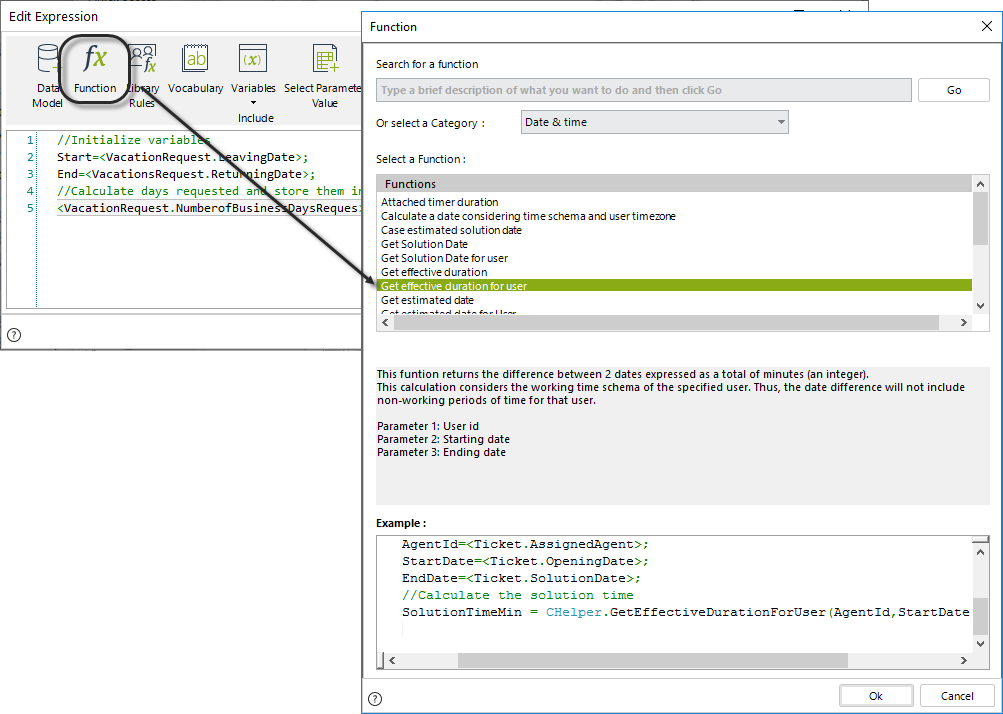The height and width of the screenshot is (714, 1003).
Task: Click the Ok button
Action: pos(876,696)
